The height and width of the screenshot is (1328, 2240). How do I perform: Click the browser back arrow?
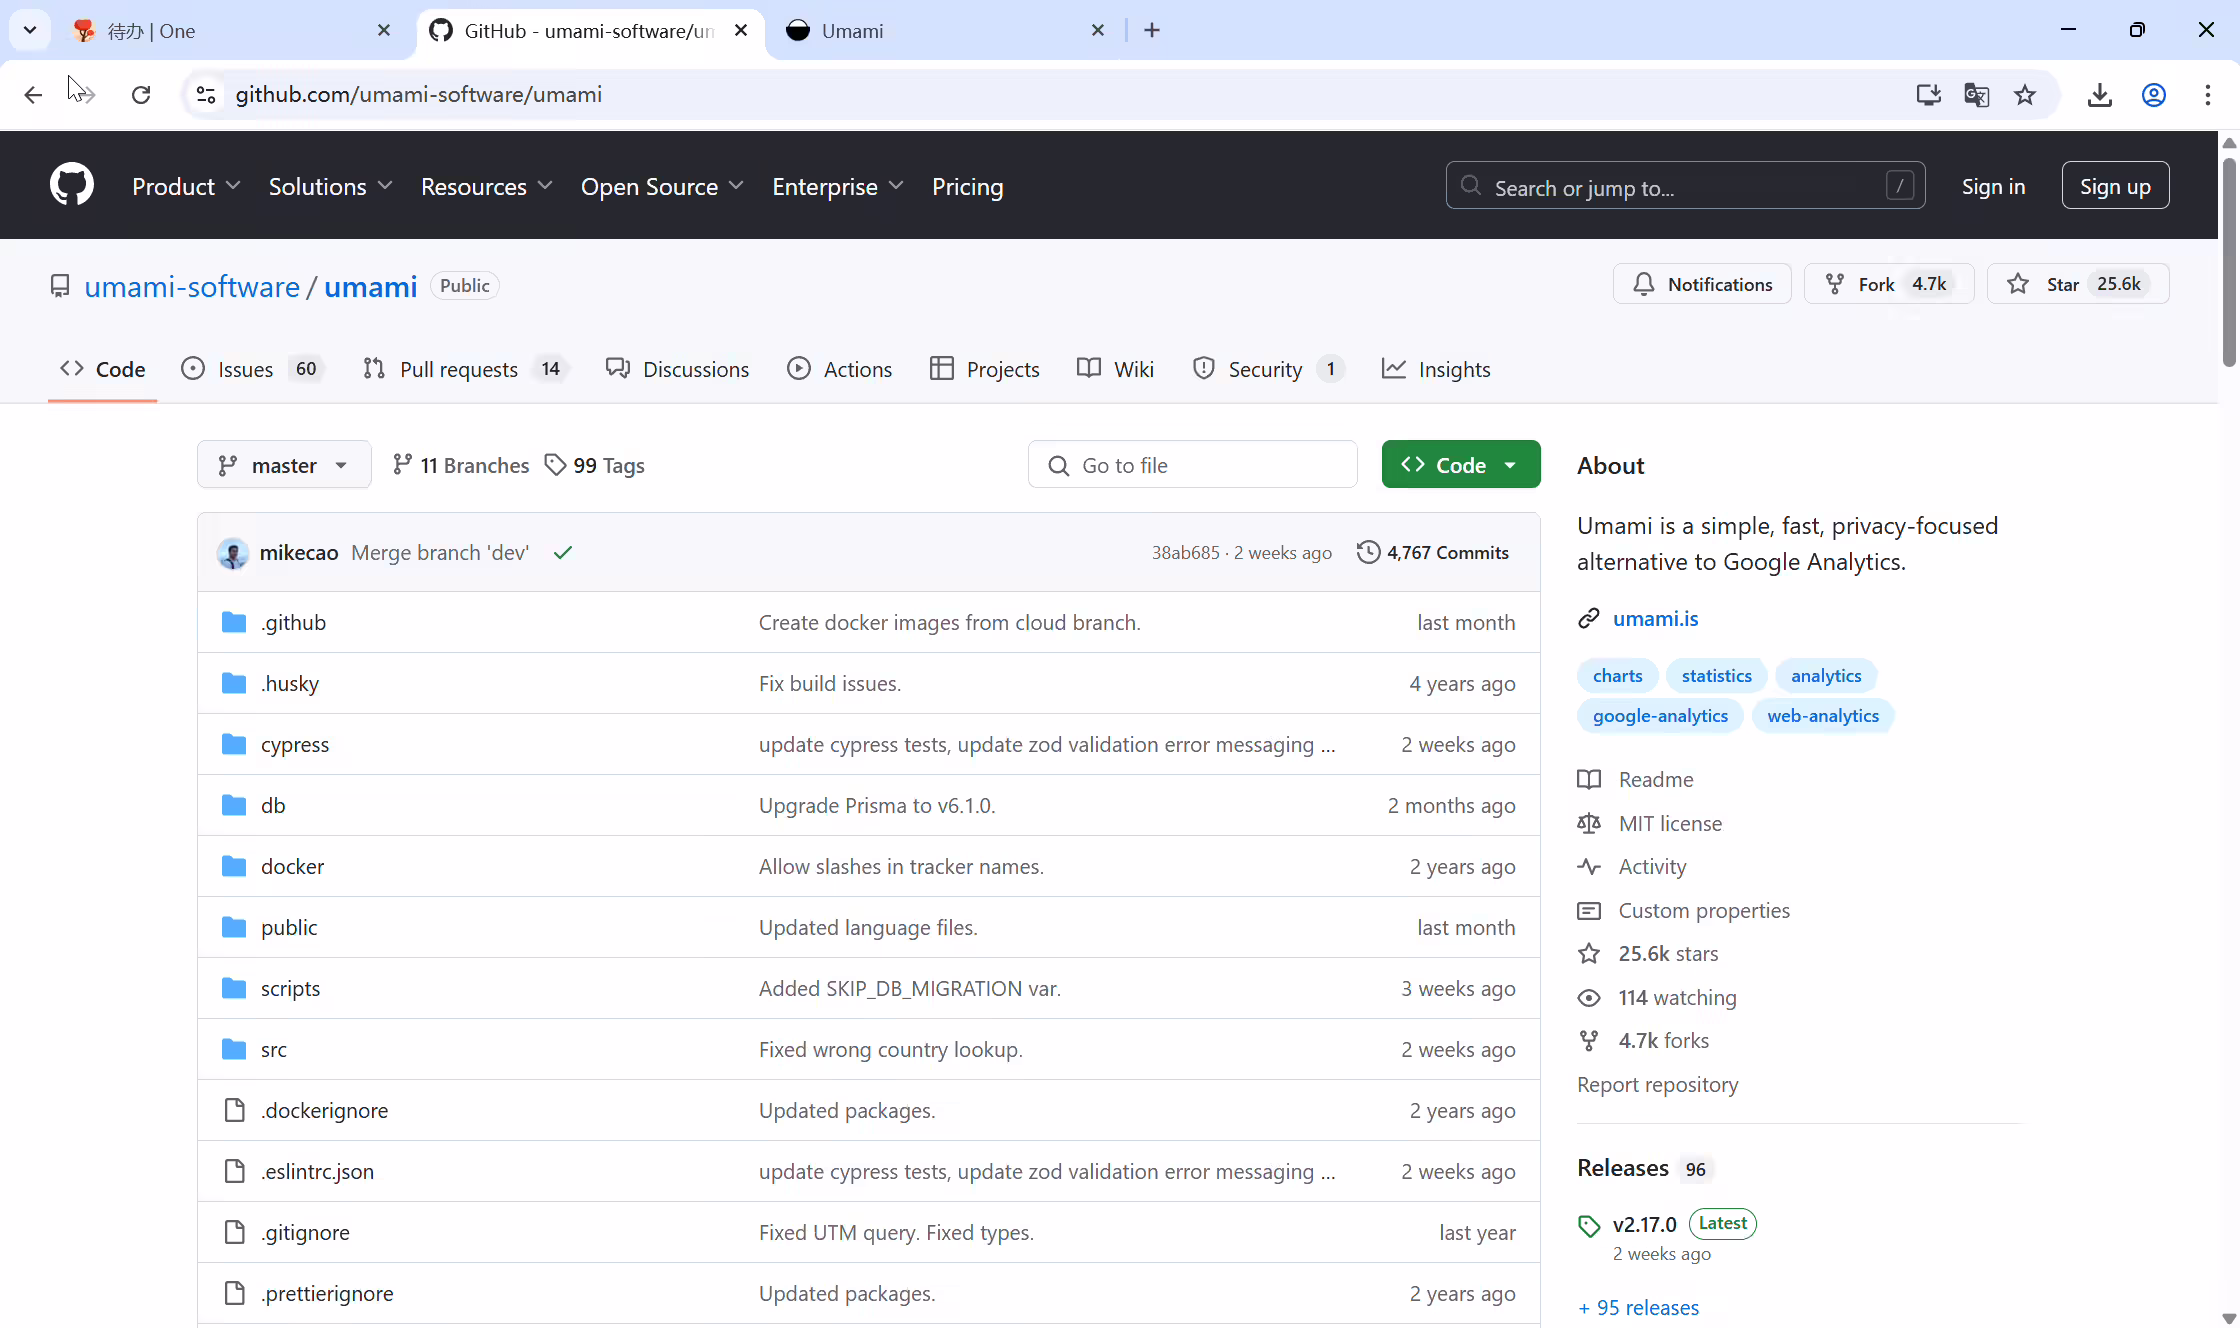coord(33,94)
